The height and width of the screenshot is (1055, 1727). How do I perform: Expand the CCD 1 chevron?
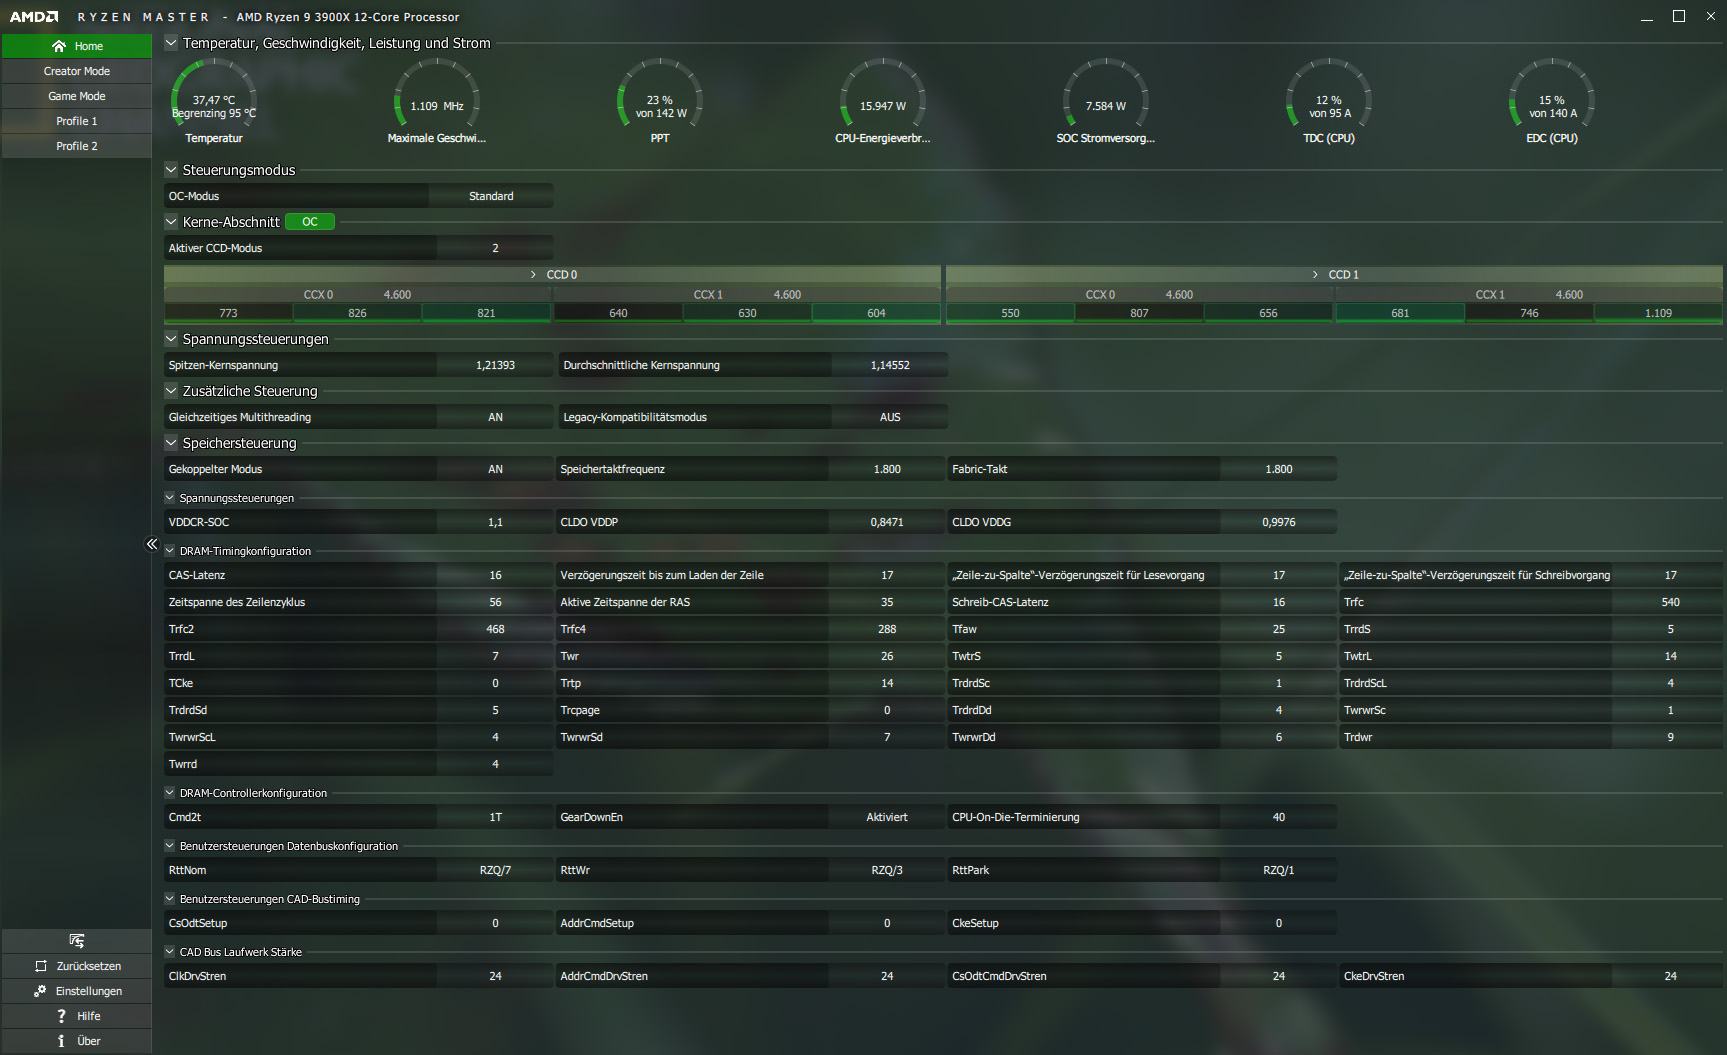tap(1315, 274)
